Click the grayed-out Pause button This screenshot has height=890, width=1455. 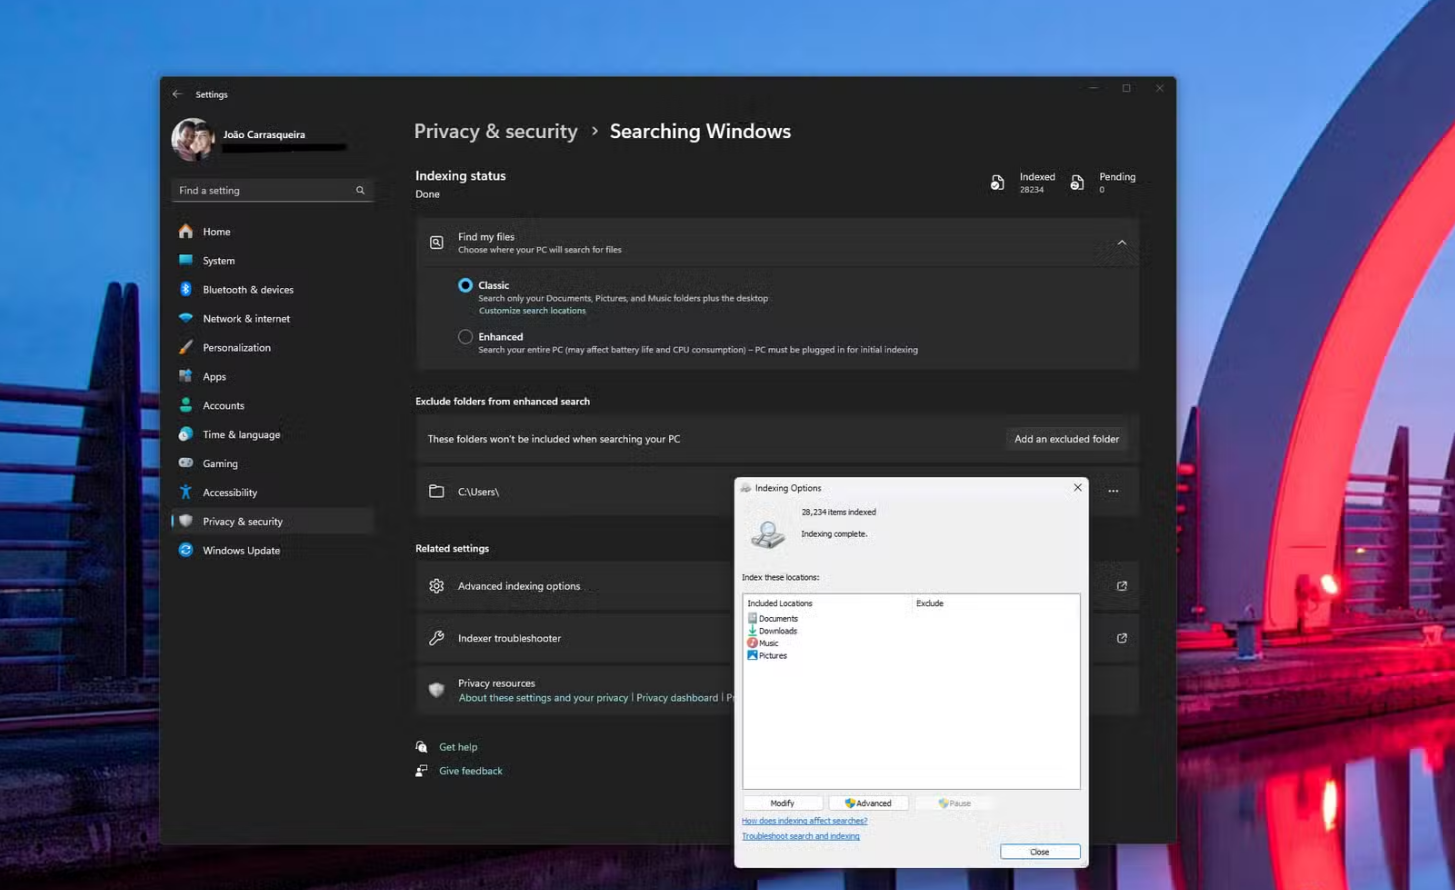pos(954,803)
